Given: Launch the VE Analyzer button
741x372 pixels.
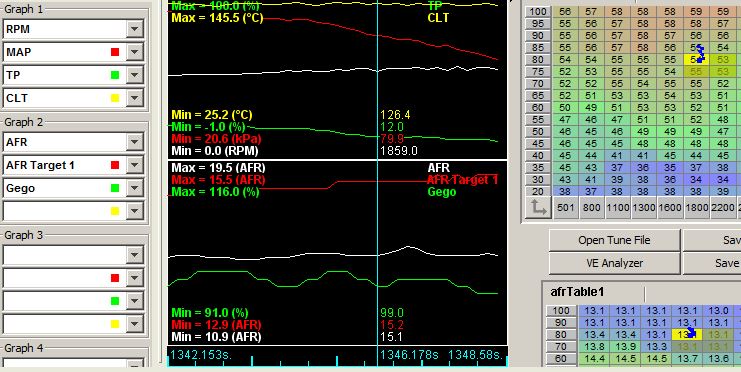Looking at the screenshot, I should tap(614, 263).
